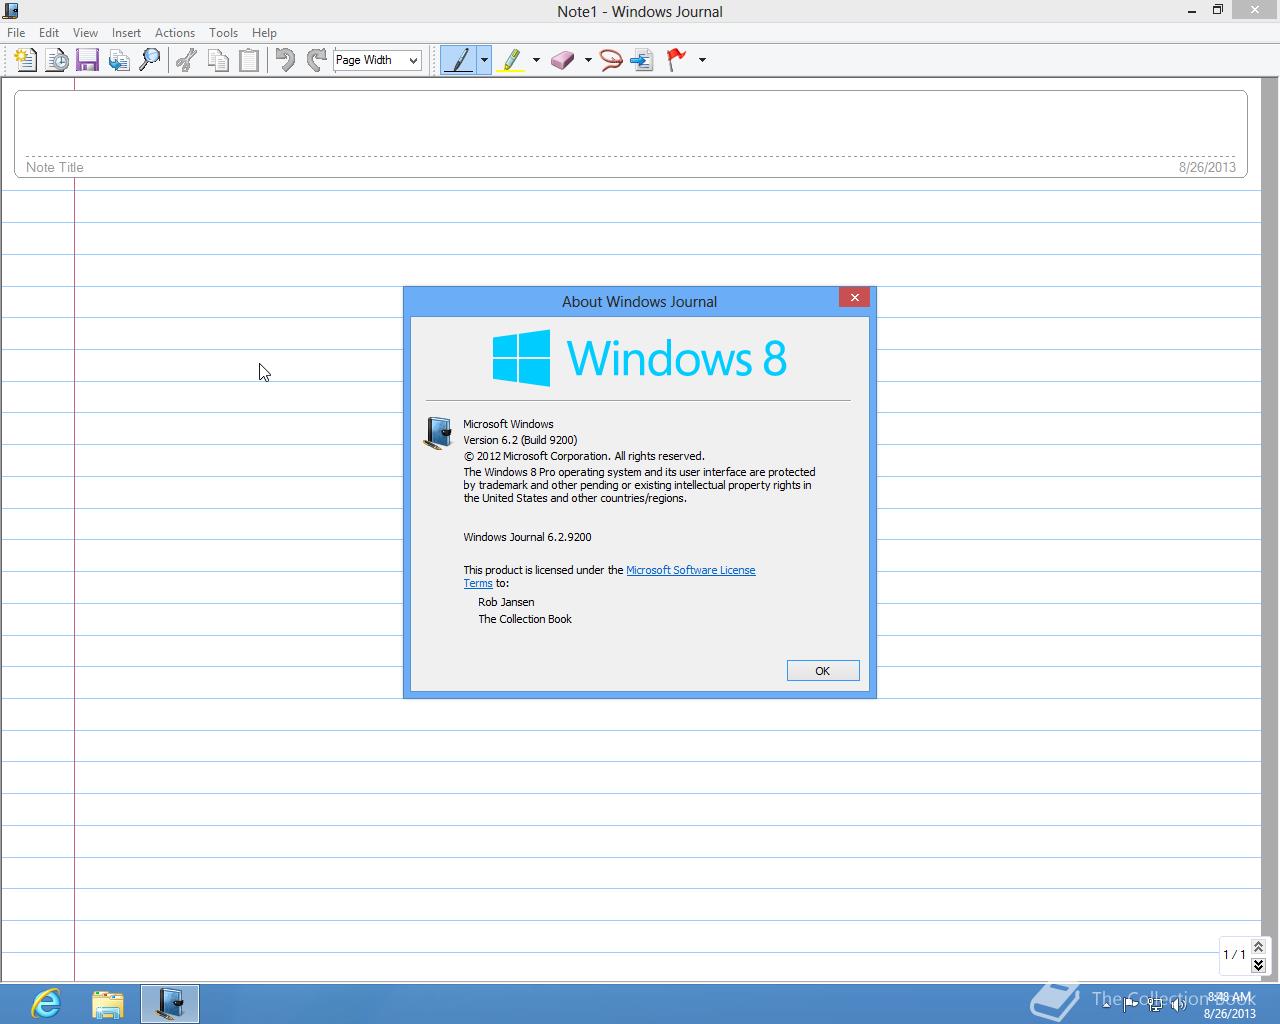
Task: Cut selection with the scissors icon
Action: click(186, 60)
